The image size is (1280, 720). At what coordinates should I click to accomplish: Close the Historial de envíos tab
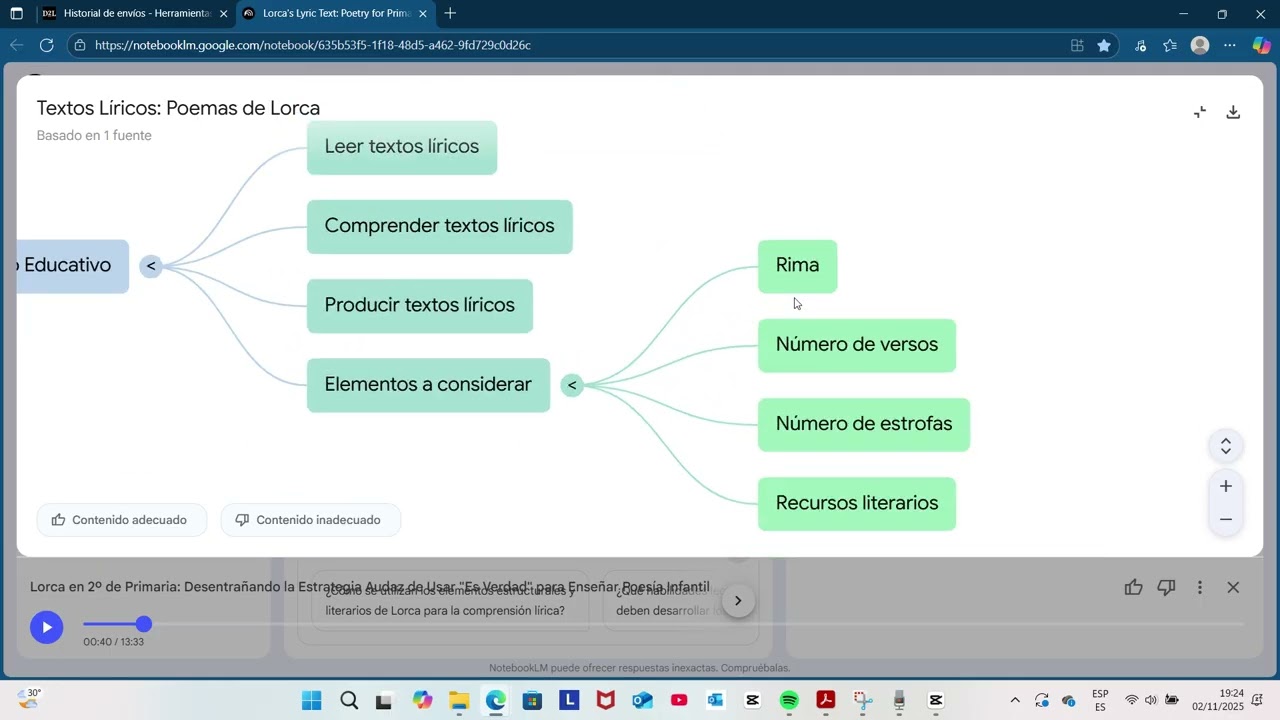tap(223, 14)
